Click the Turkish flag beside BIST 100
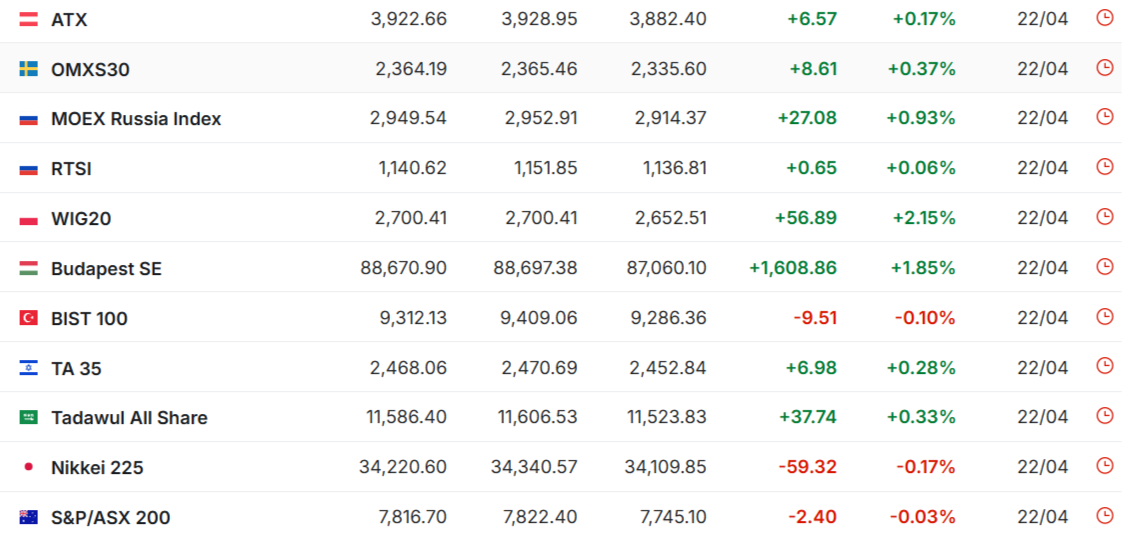The height and width of the screenshot is (537, 1125). click(x=28, y=318)
